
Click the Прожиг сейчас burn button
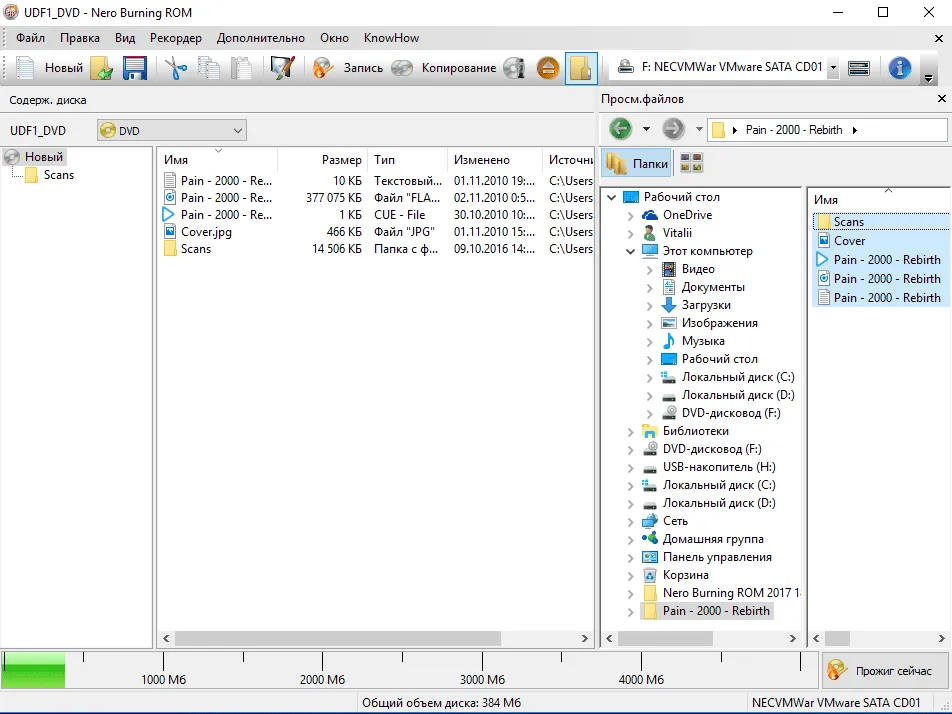pos(885,670)
